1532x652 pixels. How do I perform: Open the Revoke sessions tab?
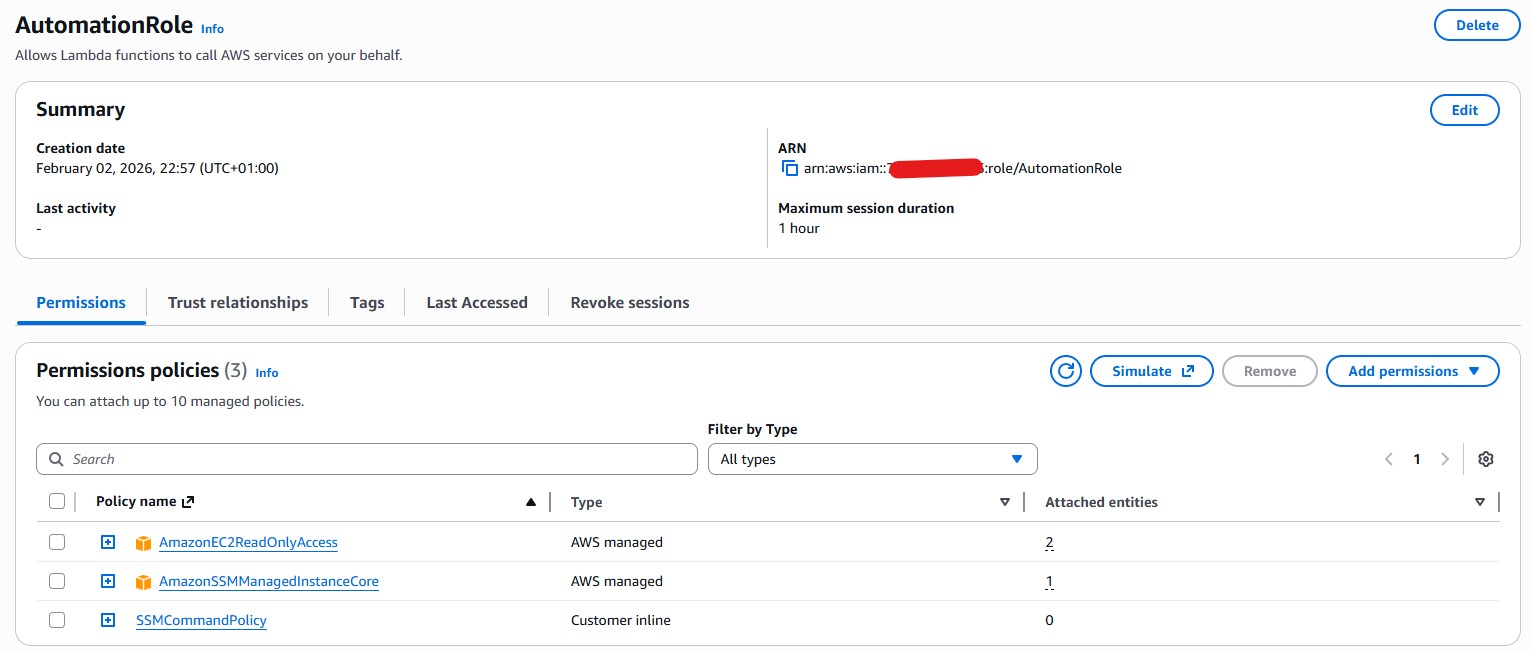(x=629, y=302)
